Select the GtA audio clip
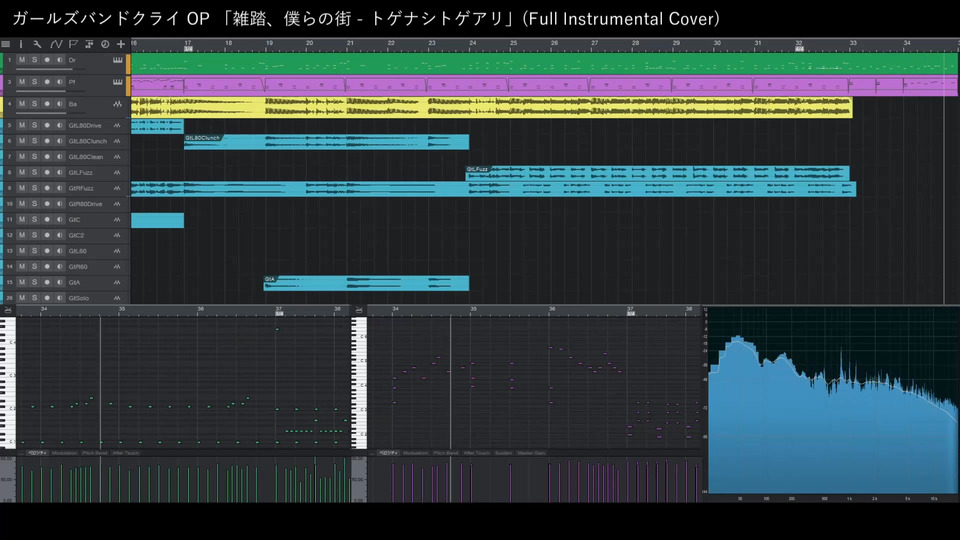The height and width of the screenshot is (540, 960). click(x=366, y=283)
